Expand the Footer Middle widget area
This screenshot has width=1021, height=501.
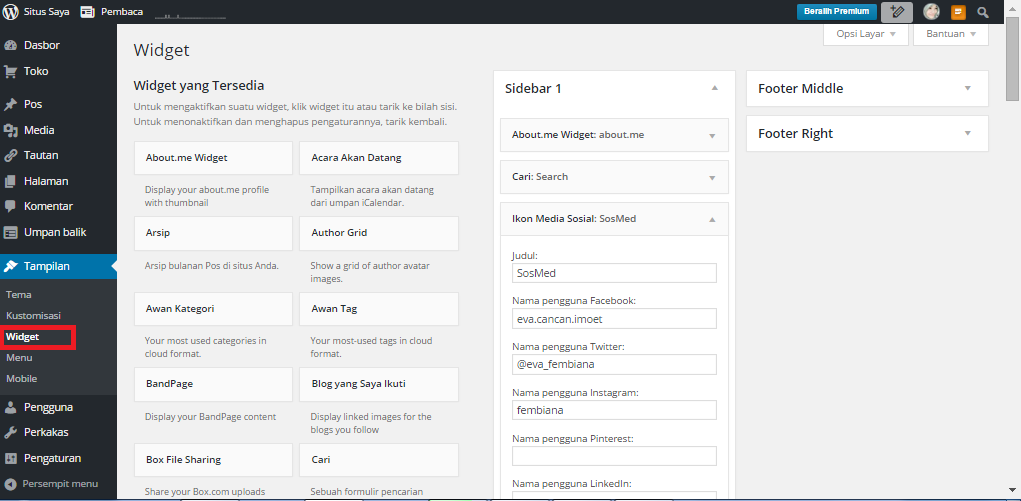coord(967,88)
